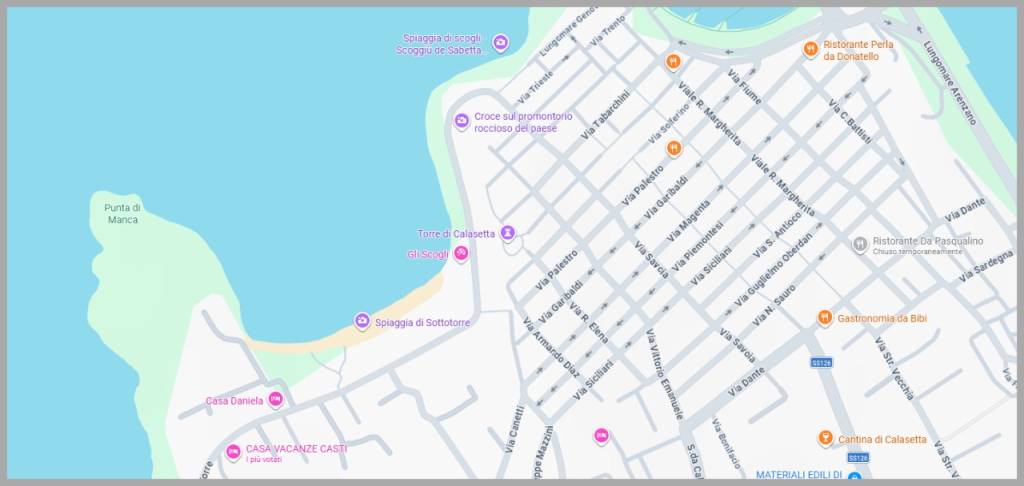
Task: Click the unlabeled pink hotel pin near Via Siciliani
Action: click(x=601, y=436)
